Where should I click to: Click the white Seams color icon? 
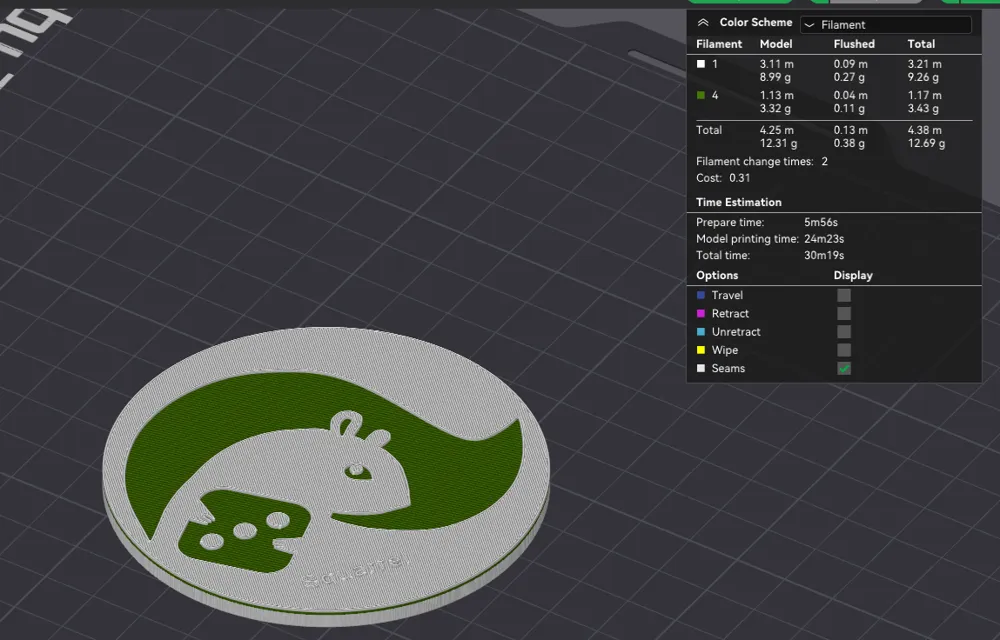click(701, 368)
